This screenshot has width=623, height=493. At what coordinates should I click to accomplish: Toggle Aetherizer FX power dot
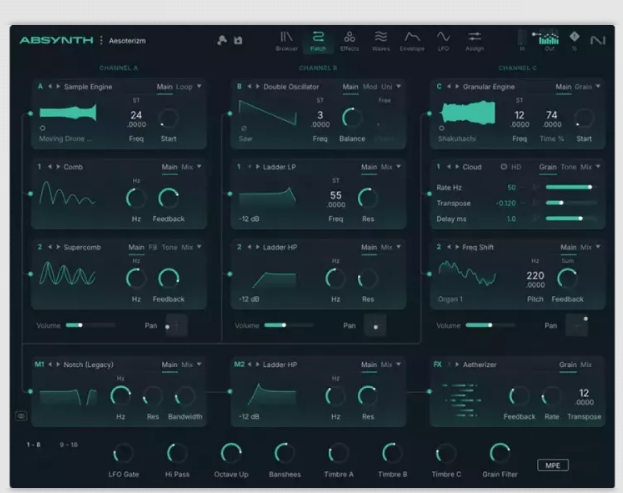point(430,392)
